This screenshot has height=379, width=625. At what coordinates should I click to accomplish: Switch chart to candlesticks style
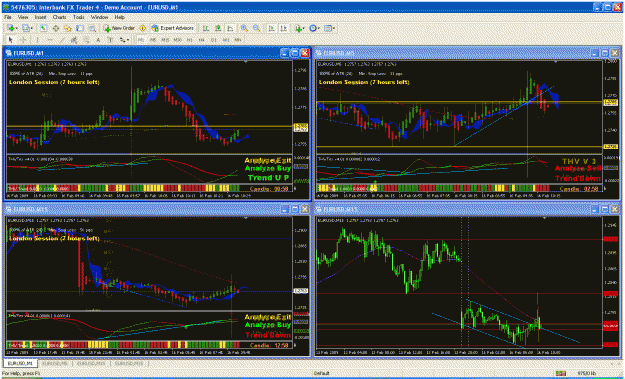click(x=218, y=28)
